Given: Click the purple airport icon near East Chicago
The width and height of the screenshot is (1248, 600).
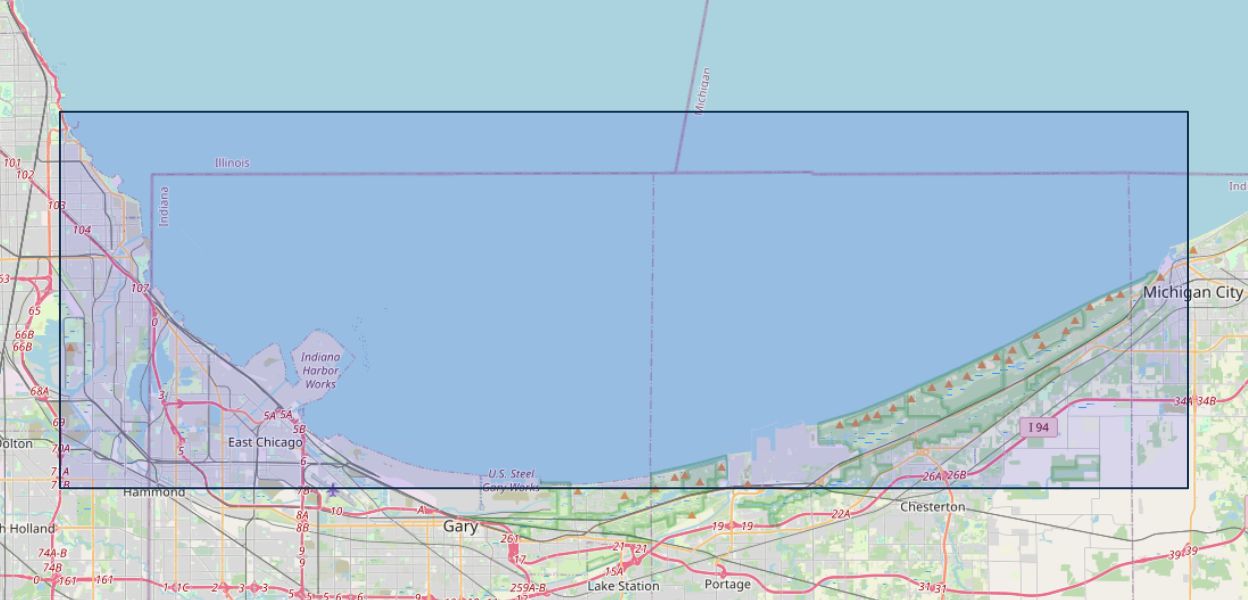Looking at the screenshot, I should click(x=332, y=490).
